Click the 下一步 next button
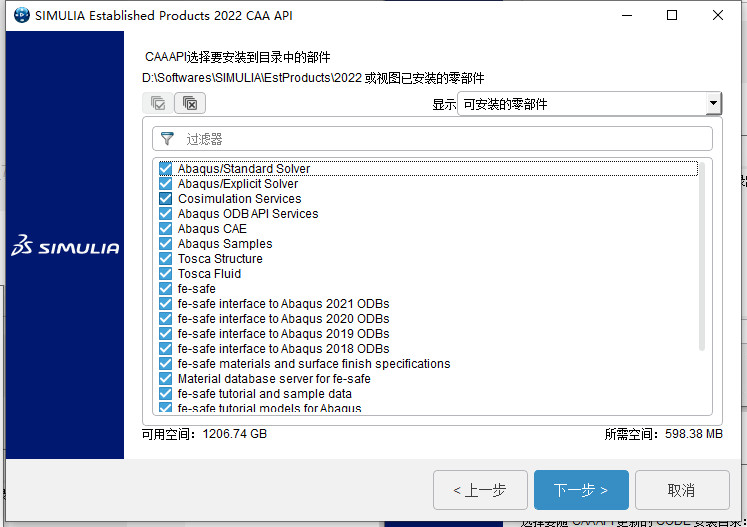The height and width of the screenshot is (527, 747). pos(581,490)
